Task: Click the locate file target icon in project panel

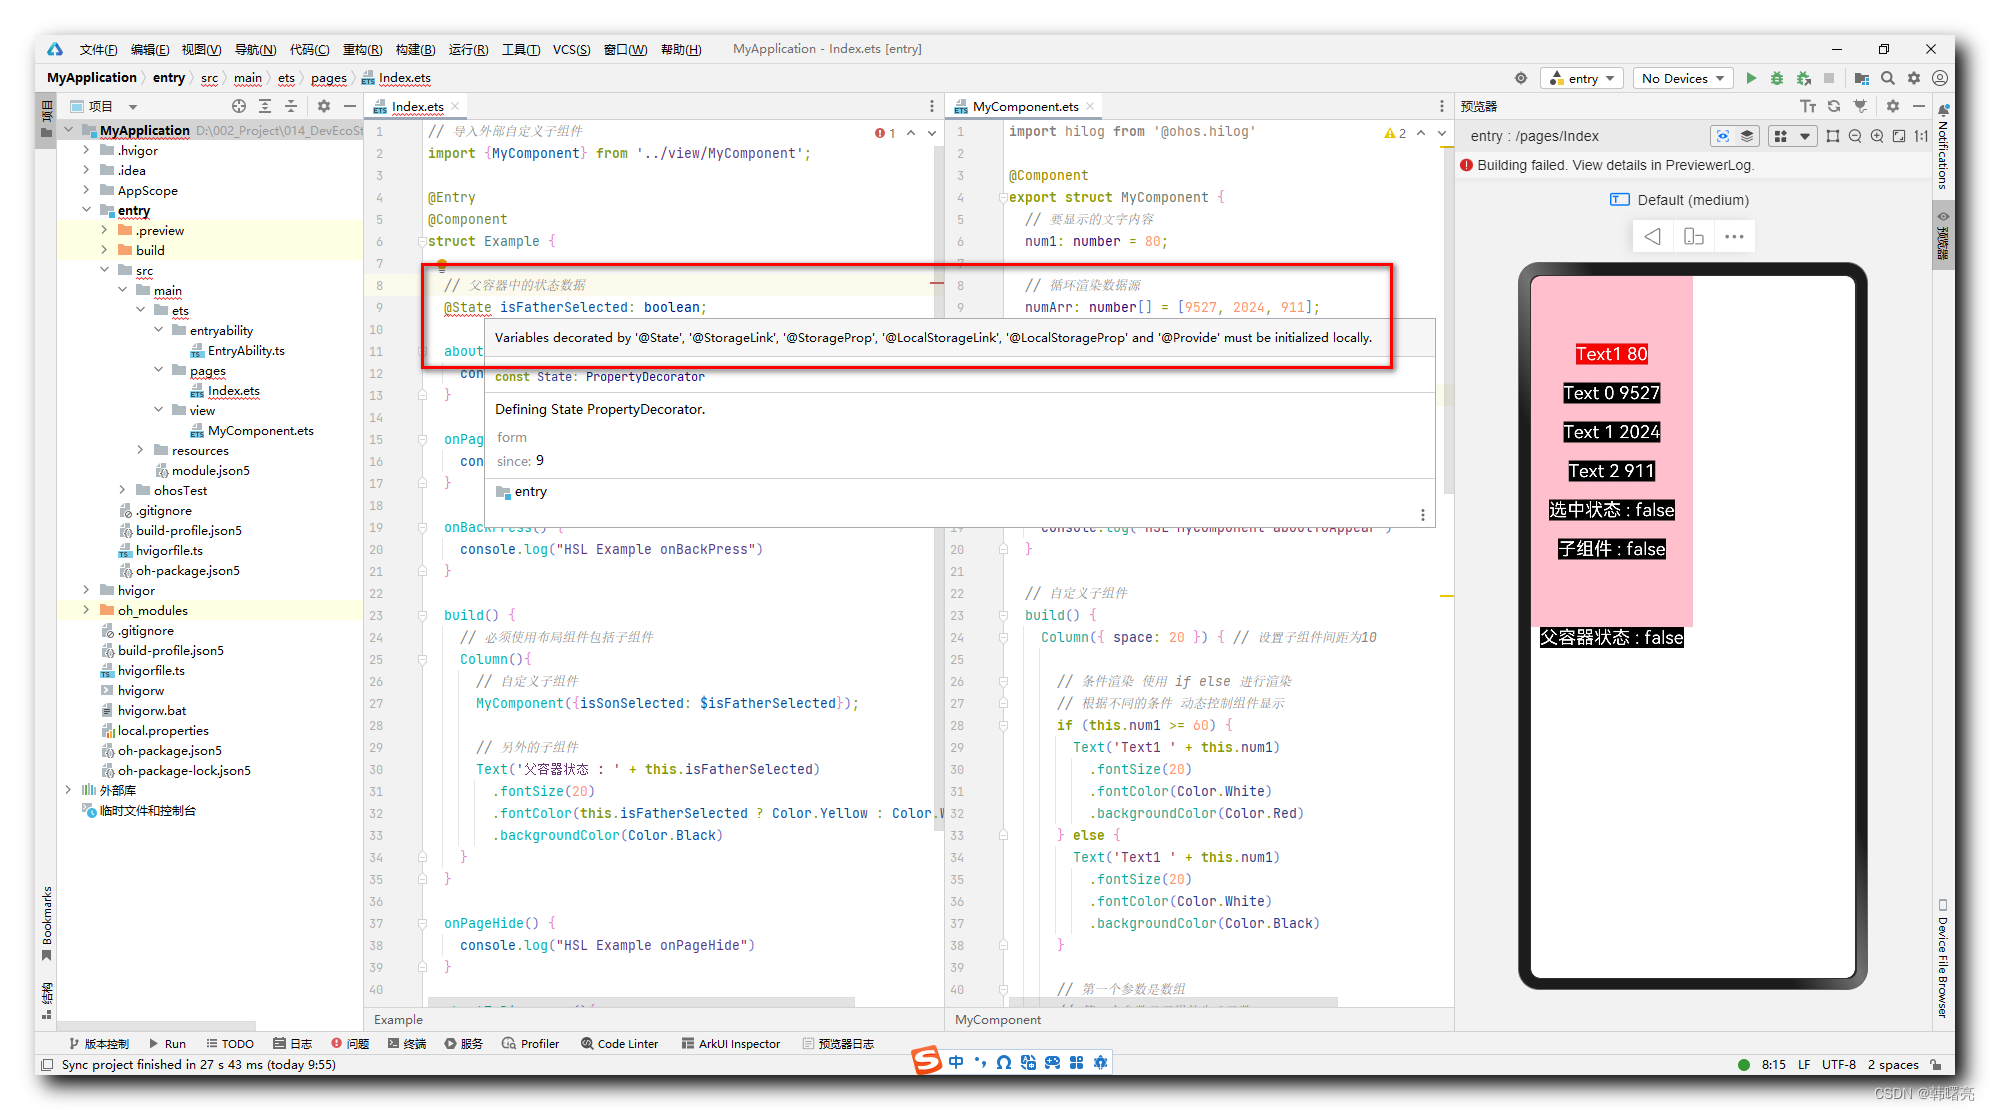Action: [x=239, y=106]
